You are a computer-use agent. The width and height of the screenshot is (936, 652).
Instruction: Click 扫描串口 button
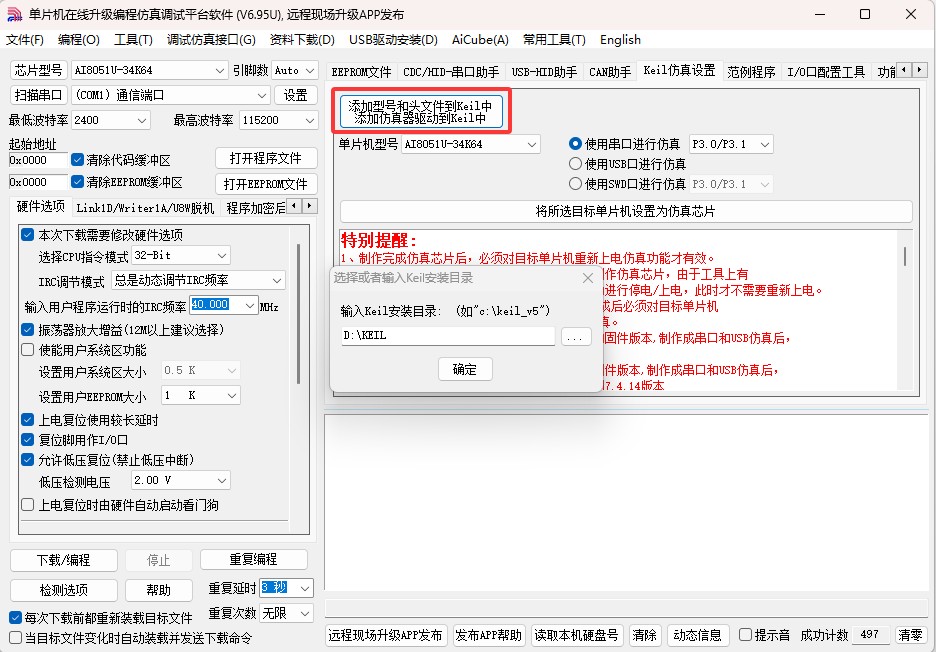(39, 96)
